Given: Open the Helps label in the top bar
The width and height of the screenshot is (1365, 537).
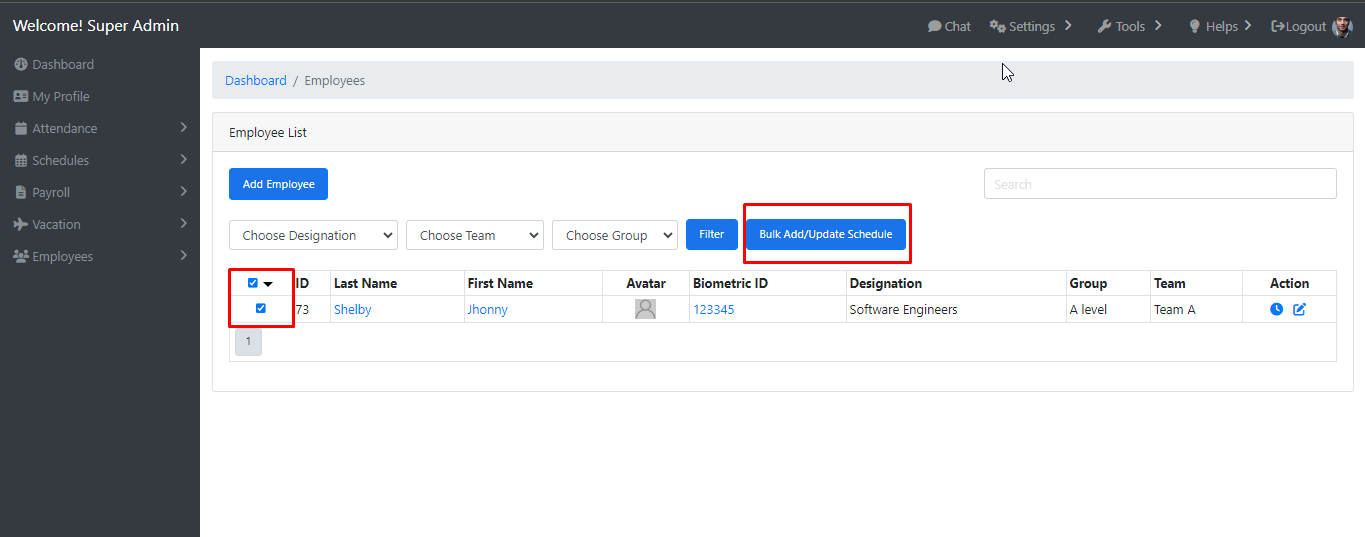Looking at the screenshot, I should [x=1221, y=26].
